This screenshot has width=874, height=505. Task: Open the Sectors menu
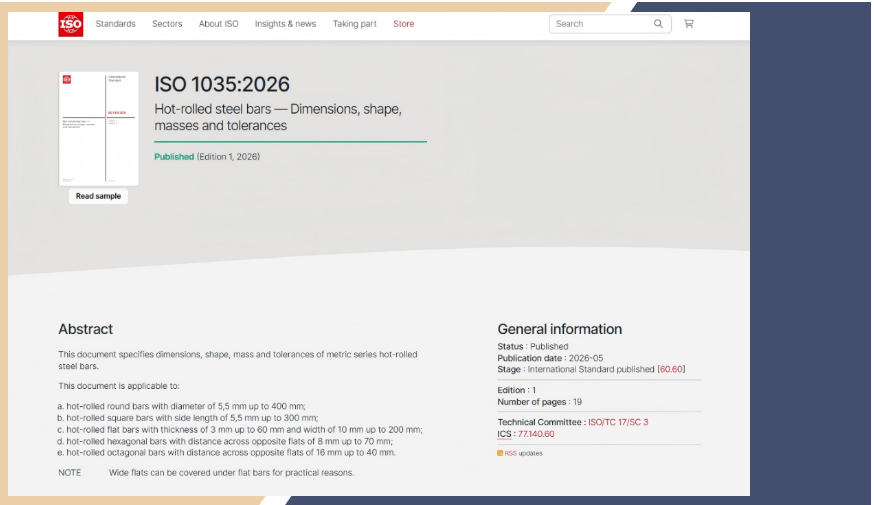pos(167,24)
